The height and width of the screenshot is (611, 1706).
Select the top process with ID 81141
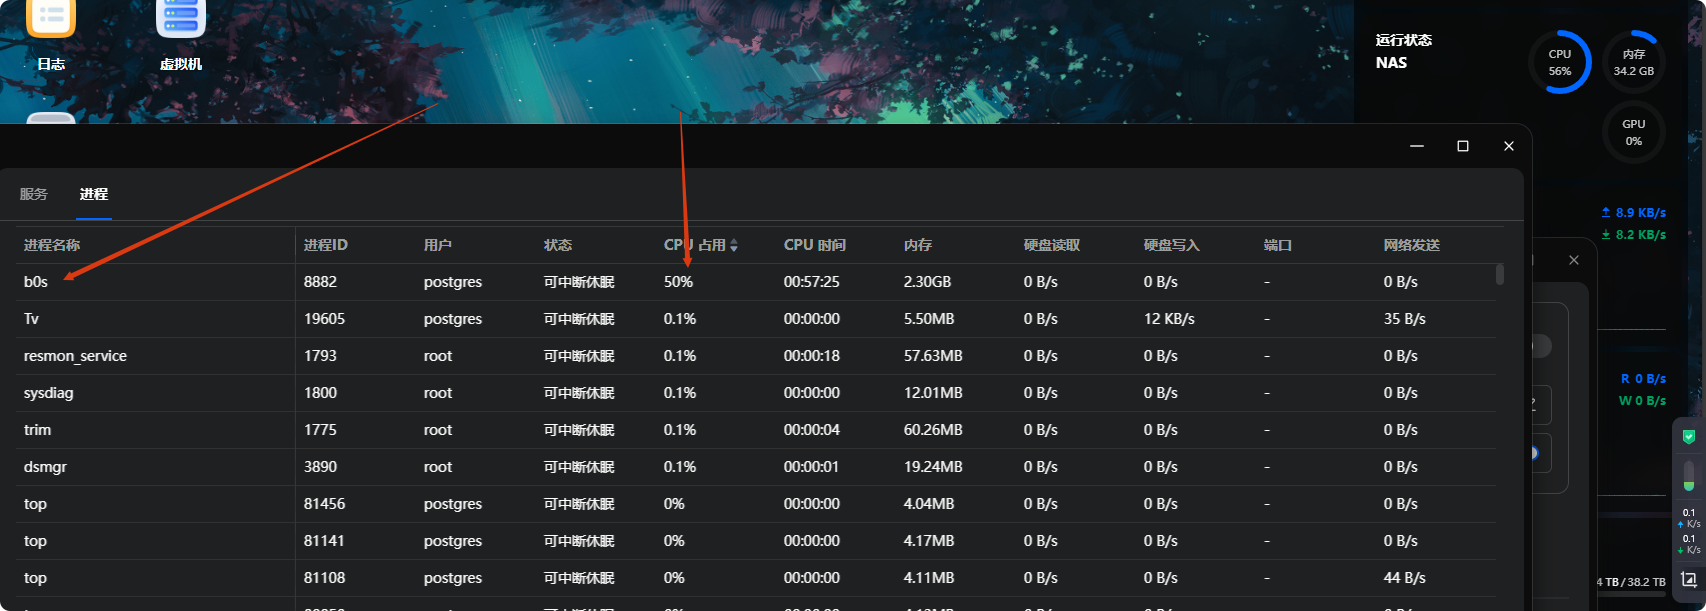click(x=756, y=541)
